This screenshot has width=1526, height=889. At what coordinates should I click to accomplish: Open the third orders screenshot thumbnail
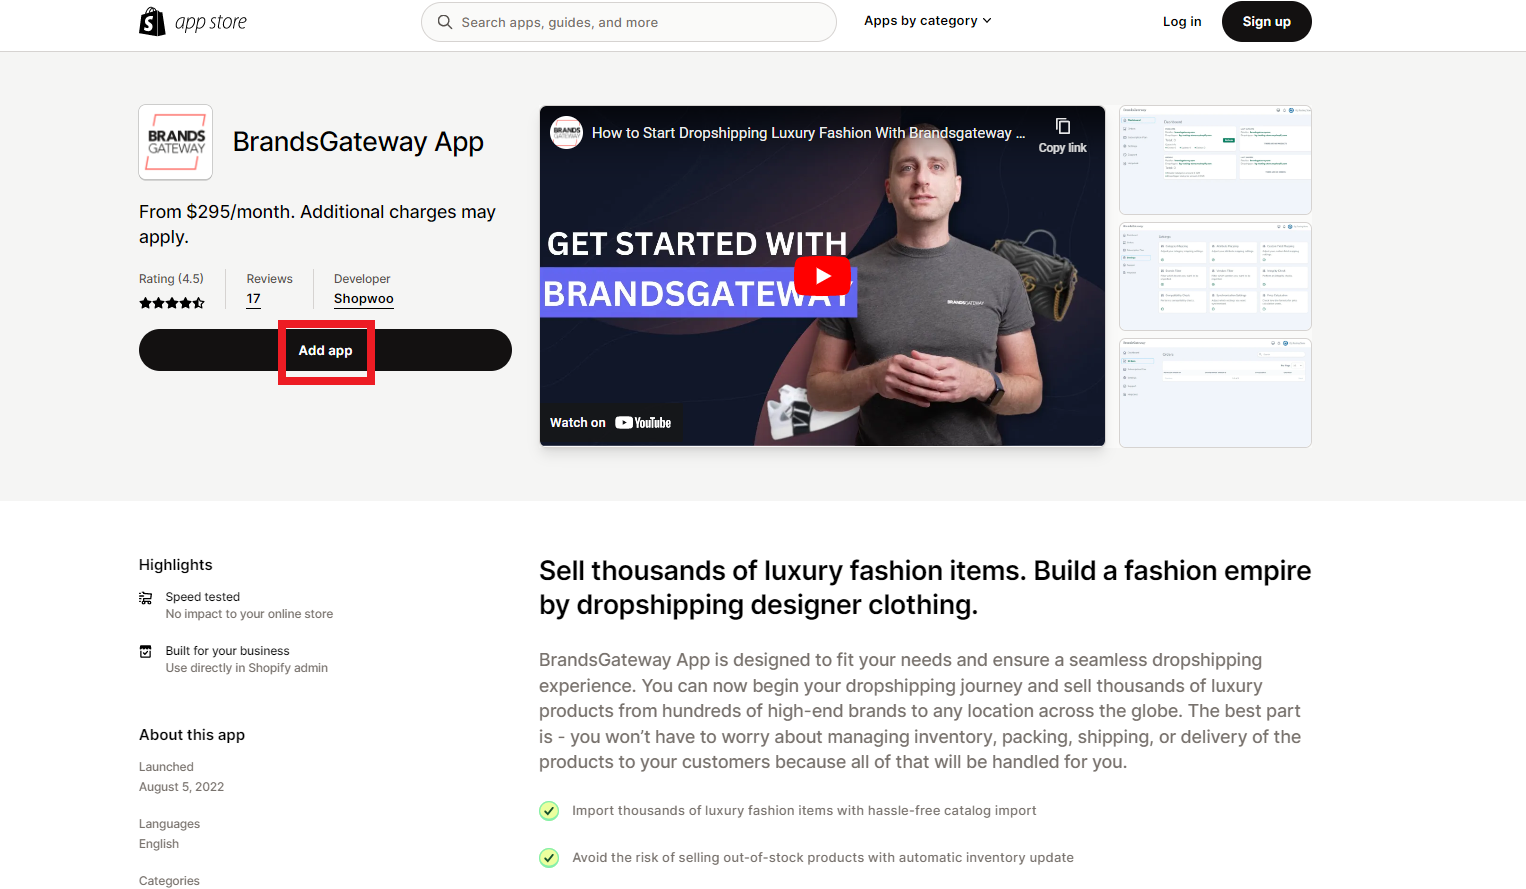1215,393
